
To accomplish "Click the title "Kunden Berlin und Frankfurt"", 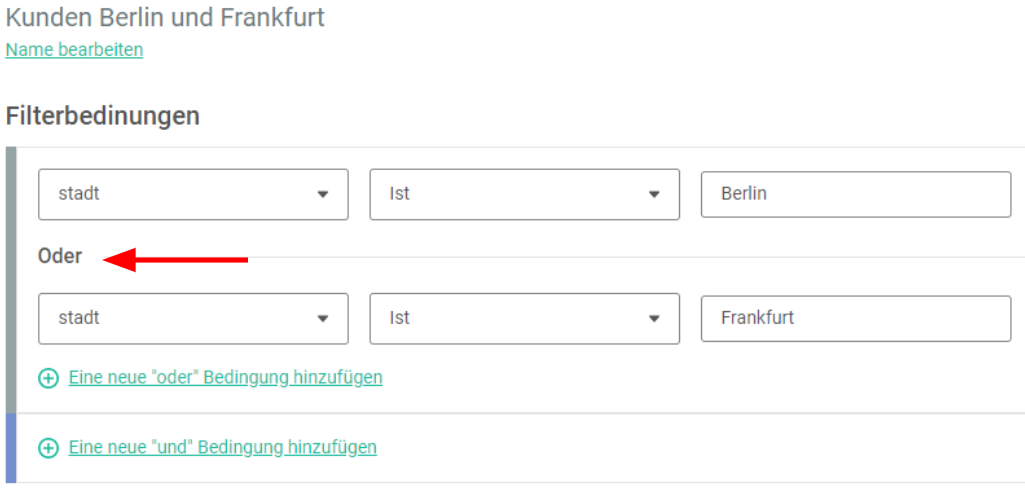I will pyautogui.click(x=165, y=18).
